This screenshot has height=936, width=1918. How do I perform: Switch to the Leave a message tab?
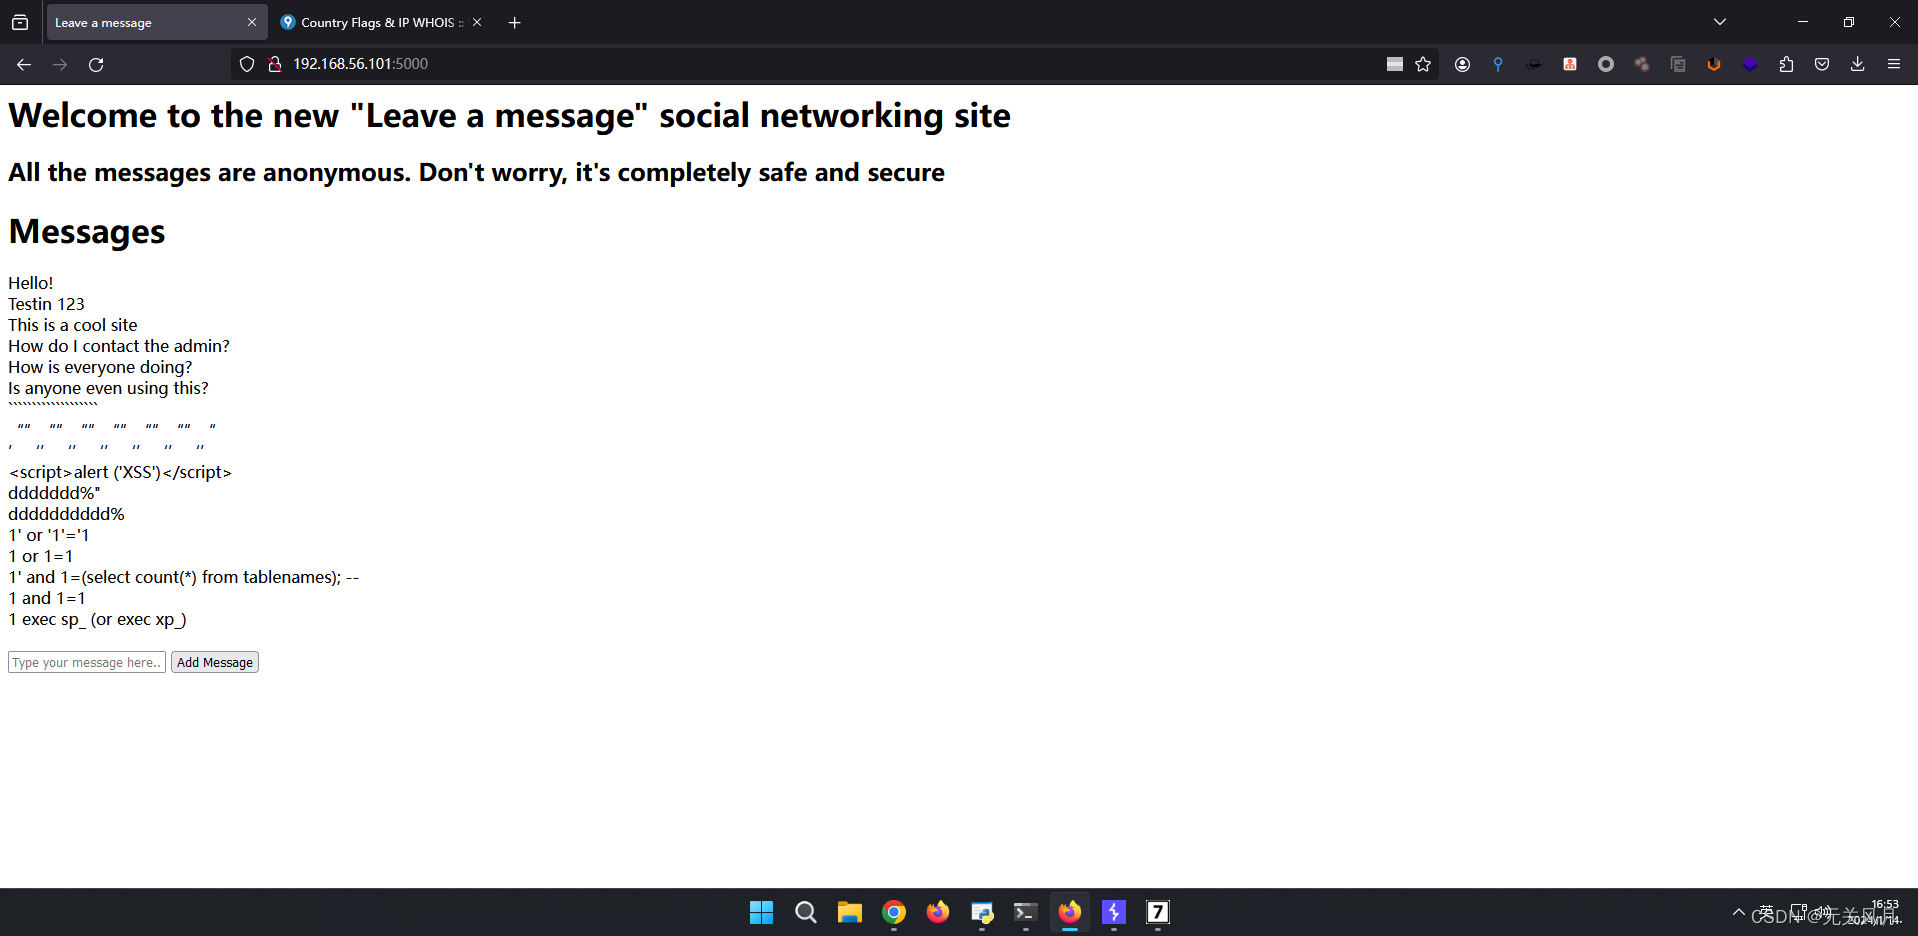156,22
